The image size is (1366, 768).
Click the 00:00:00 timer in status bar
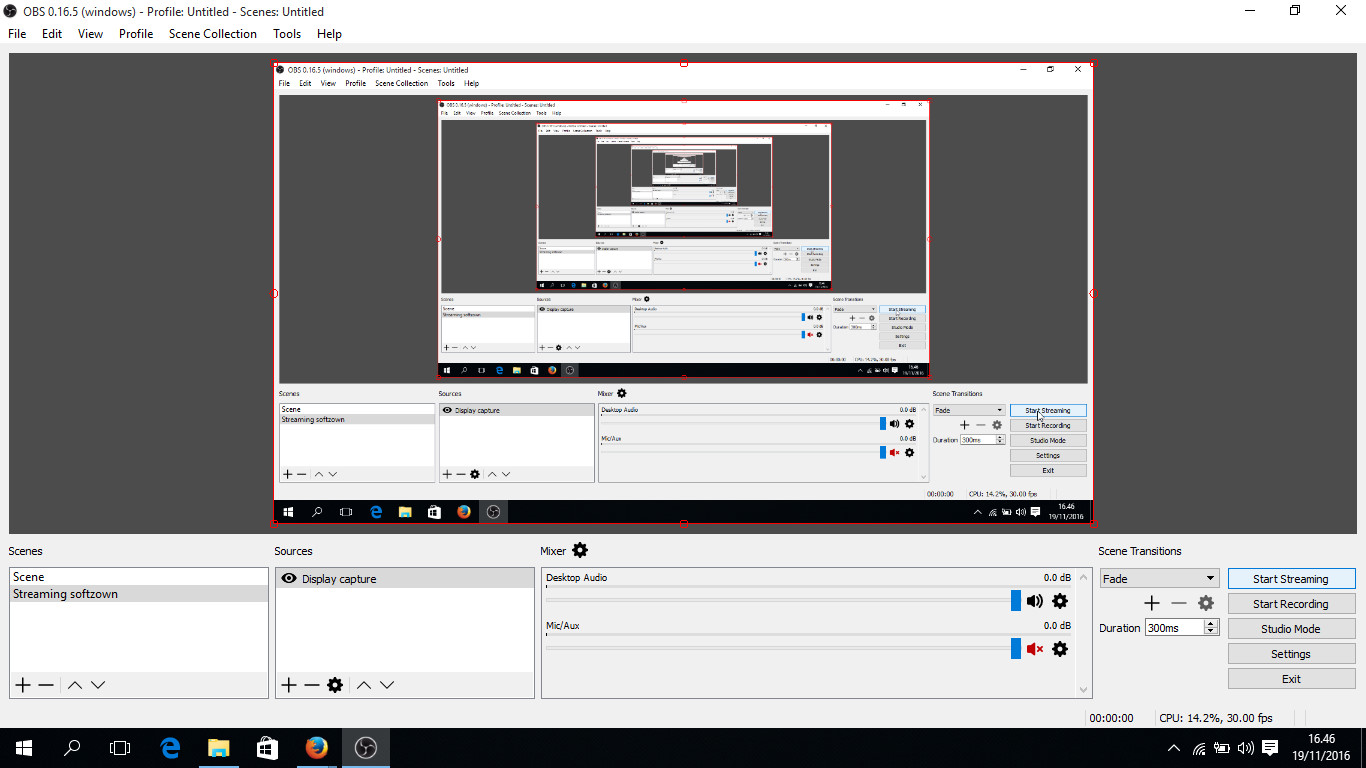1111,718
